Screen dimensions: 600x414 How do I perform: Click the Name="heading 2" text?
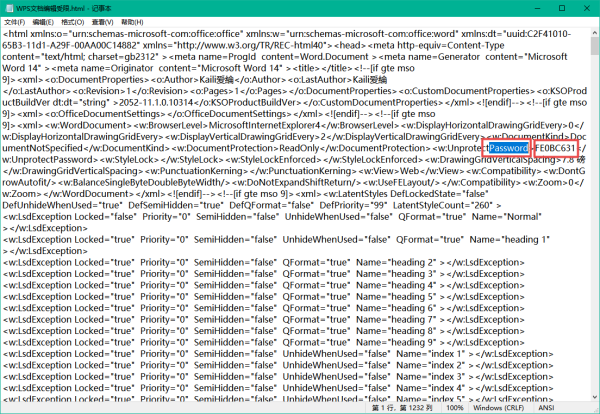[x=396, y=262]
